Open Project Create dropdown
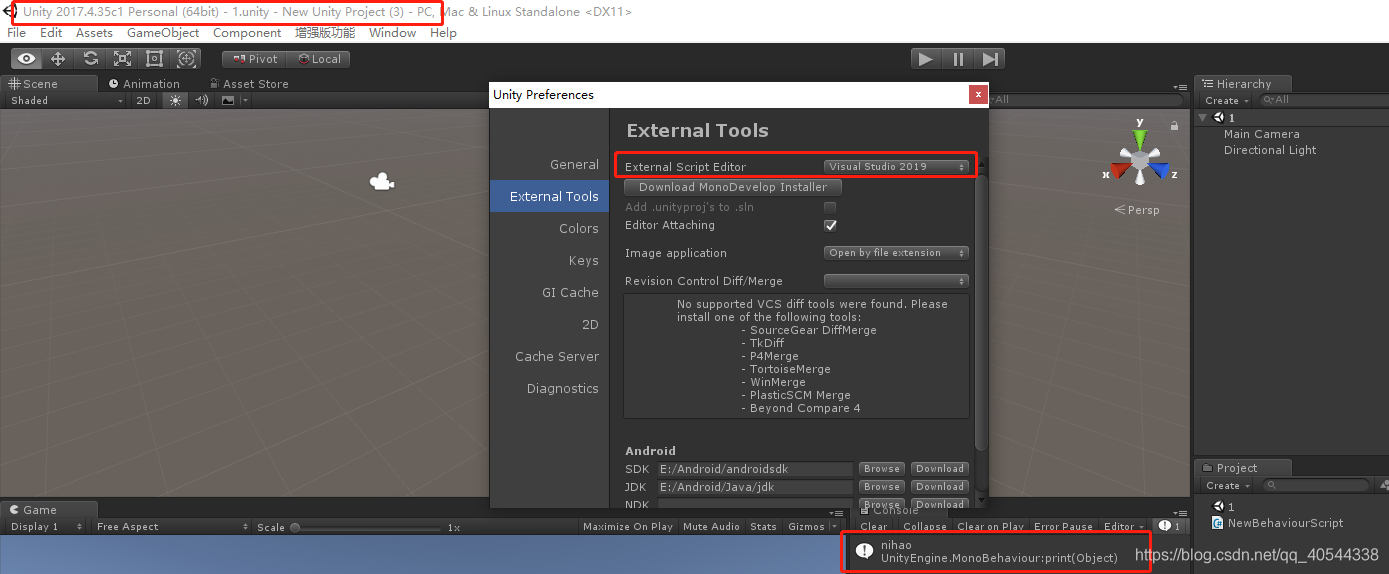1389x574 pixels. click(x=1227, y=485)
